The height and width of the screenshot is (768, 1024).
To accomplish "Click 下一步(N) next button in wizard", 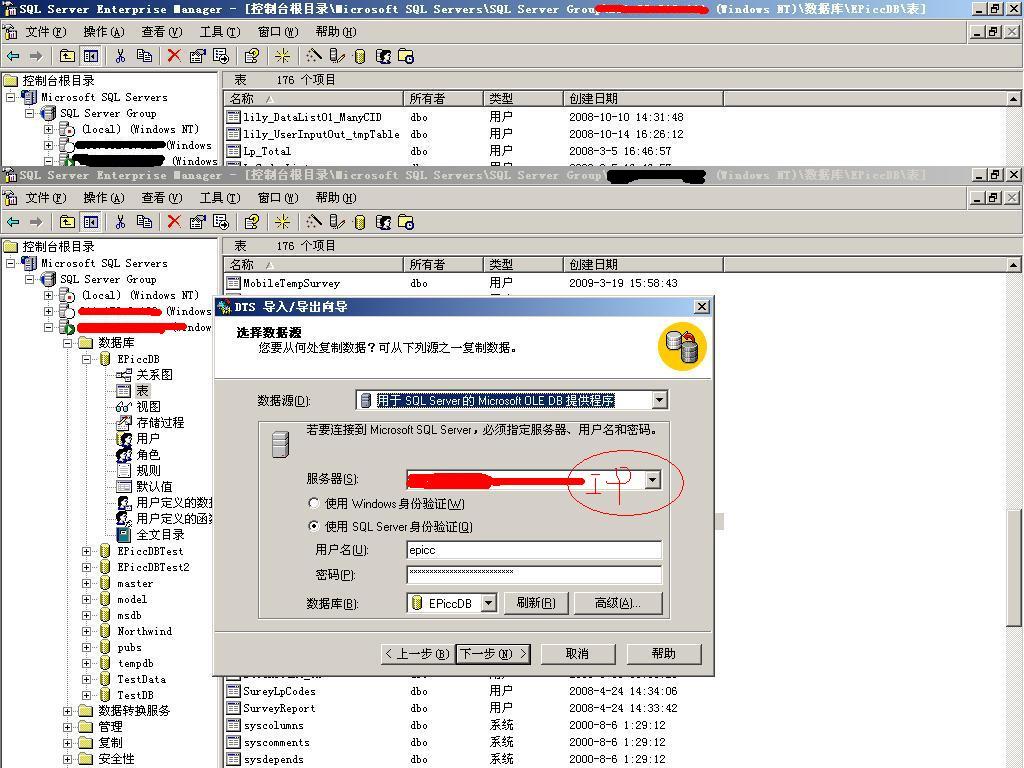I will coord(492,654).
